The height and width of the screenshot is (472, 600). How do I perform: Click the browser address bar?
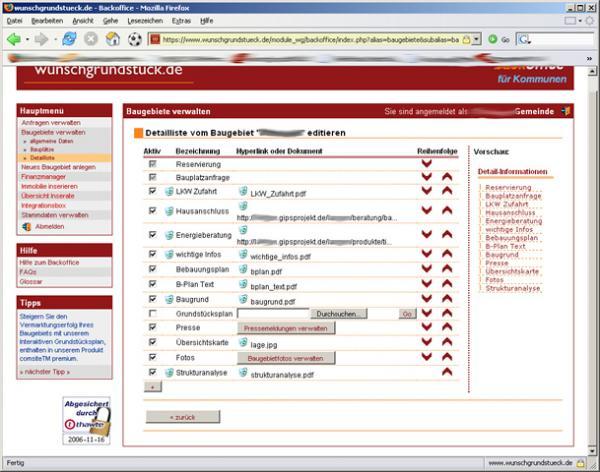pos(310,39)
